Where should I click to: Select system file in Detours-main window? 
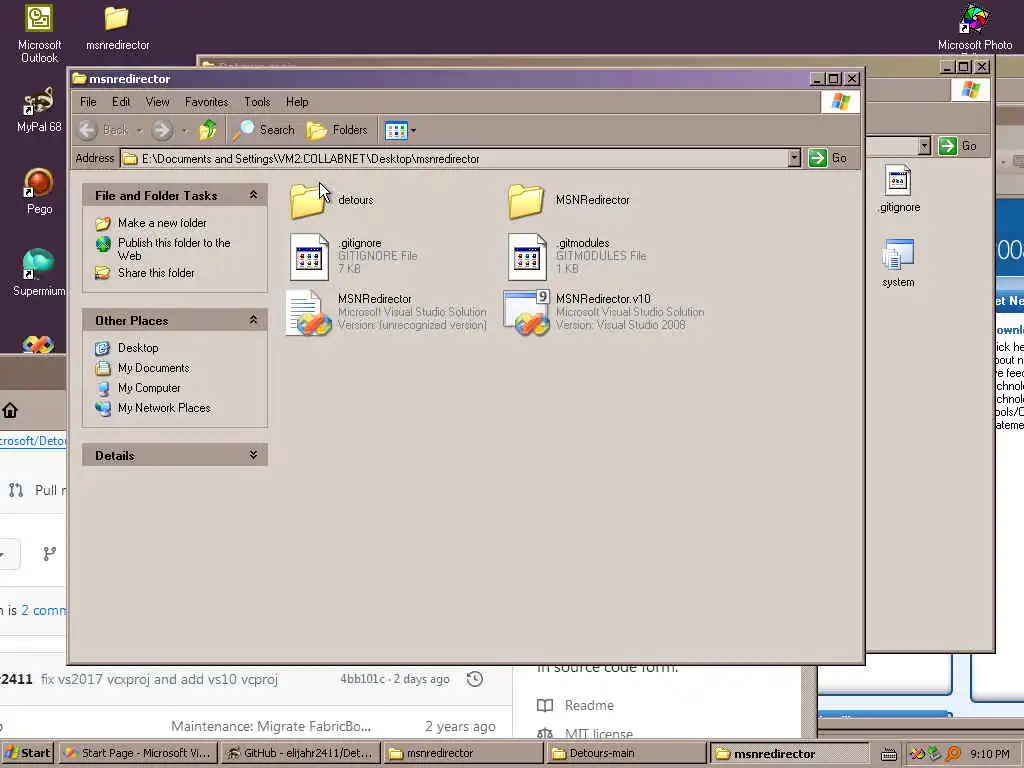click(898, 264)
